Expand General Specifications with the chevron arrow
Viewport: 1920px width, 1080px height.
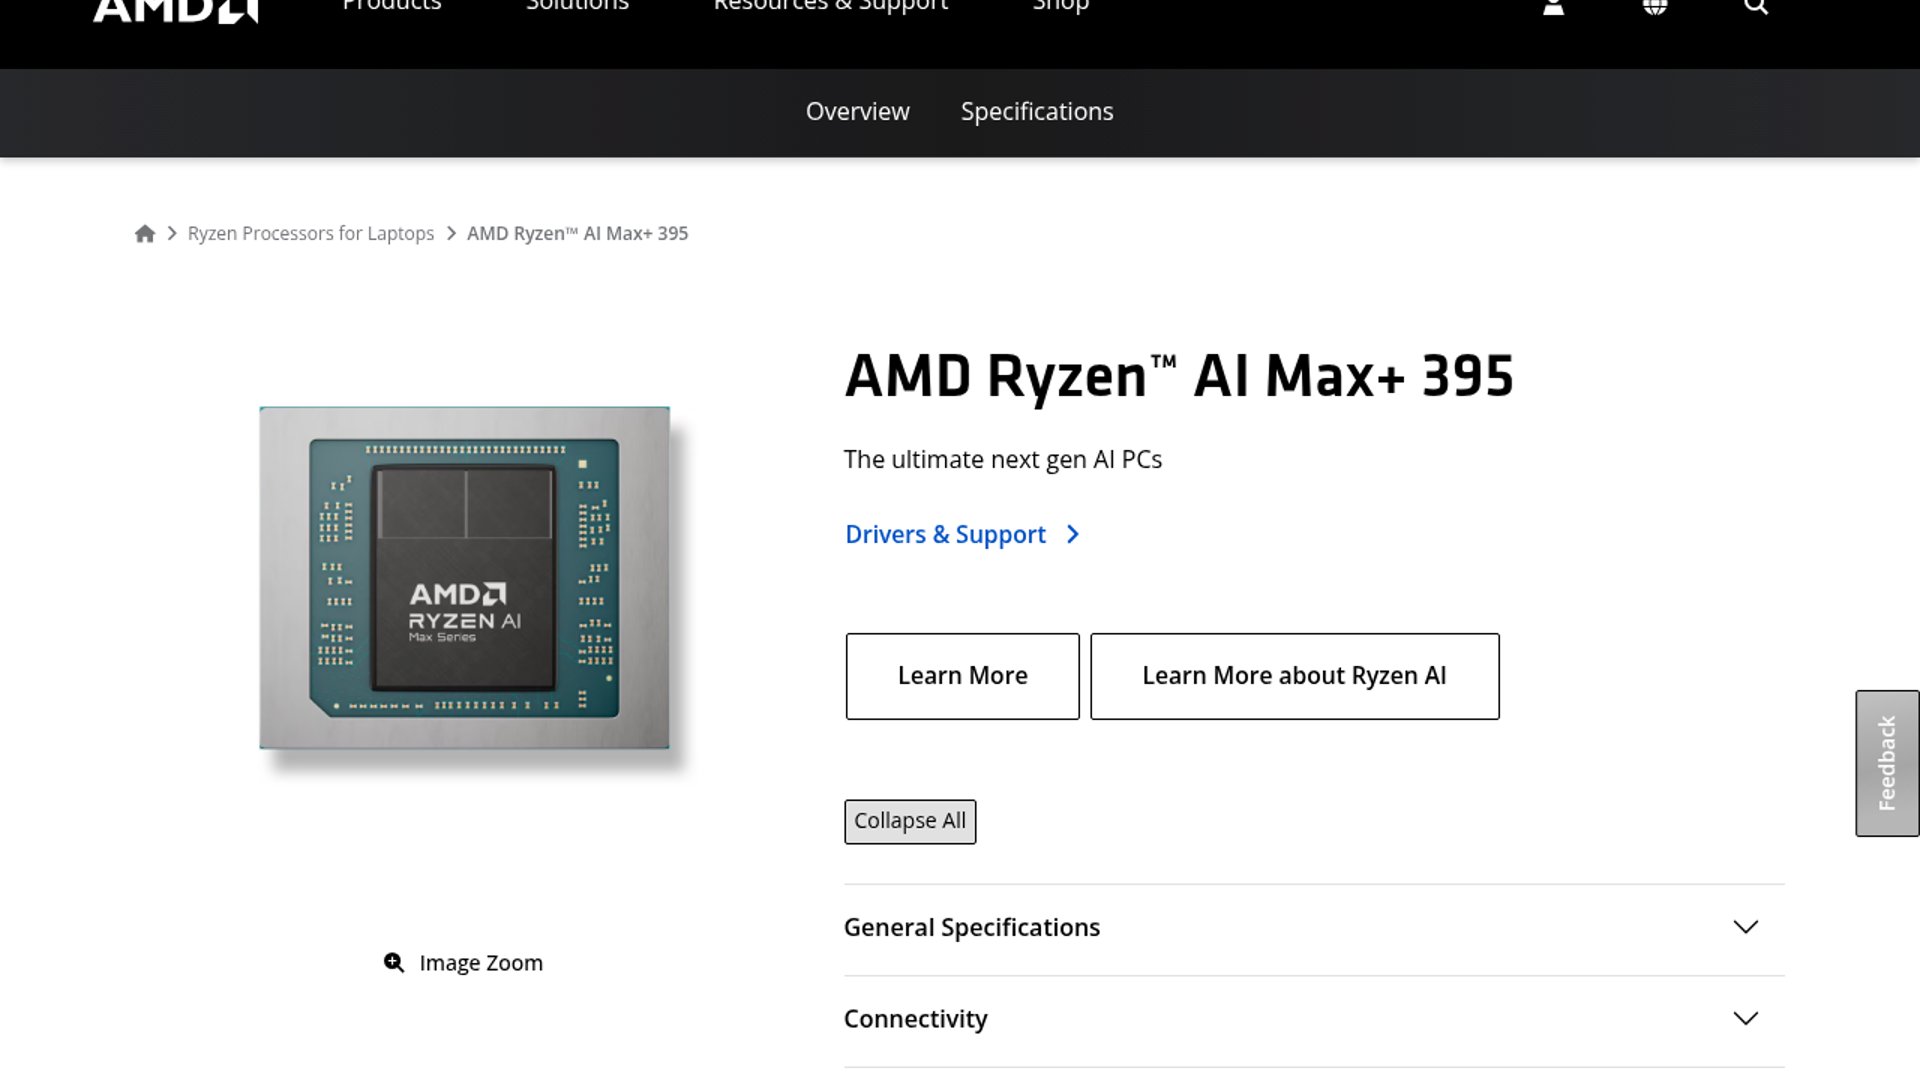1745,927
